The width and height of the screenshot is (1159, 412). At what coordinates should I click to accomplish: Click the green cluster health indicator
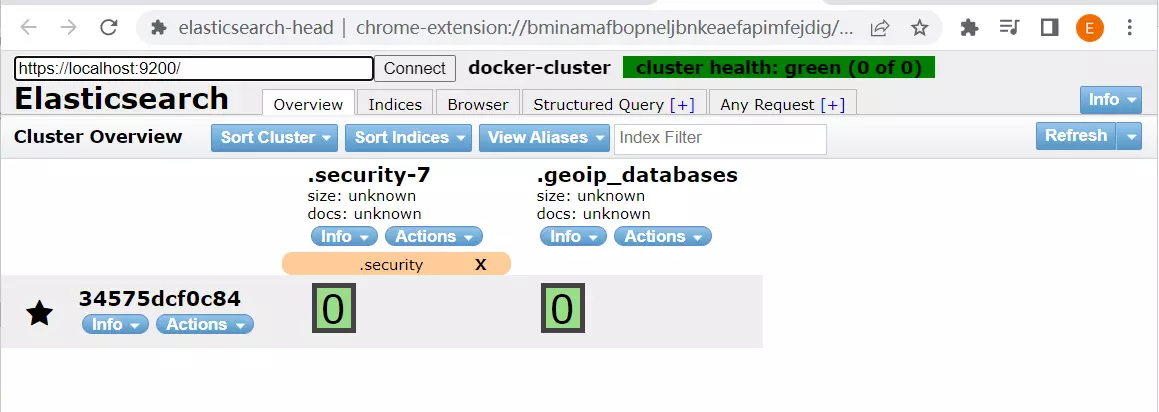[778, 68]
